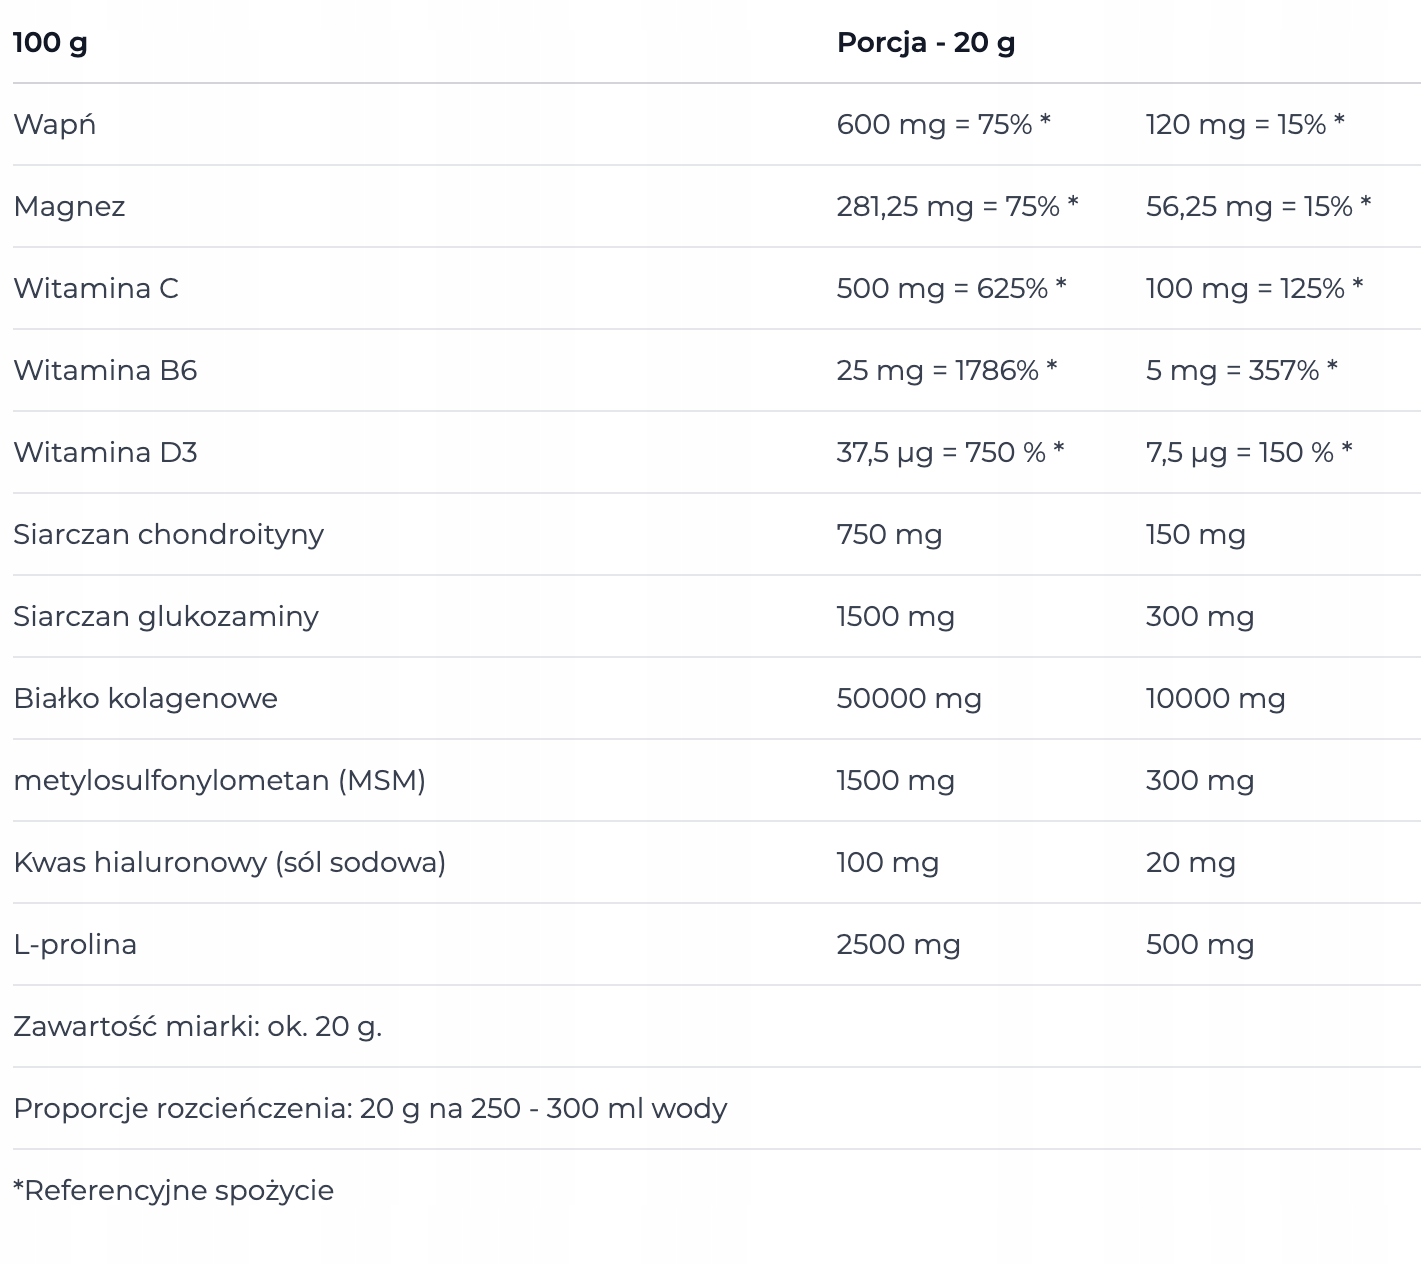Click metylosulfonylometan (MSM) label

point(219,781)
